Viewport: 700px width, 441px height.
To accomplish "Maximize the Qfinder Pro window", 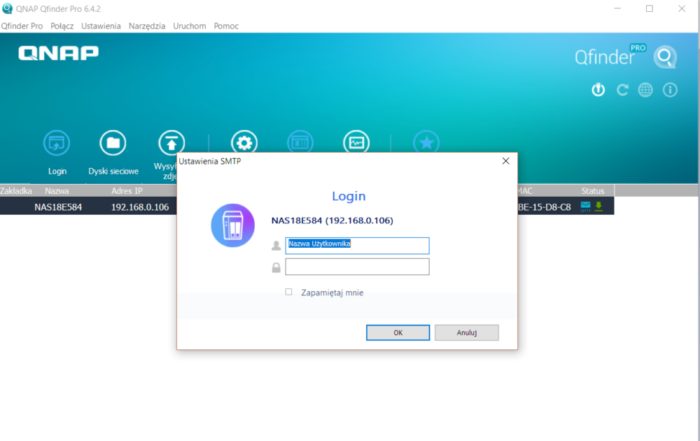I will [x=650, y=8].
